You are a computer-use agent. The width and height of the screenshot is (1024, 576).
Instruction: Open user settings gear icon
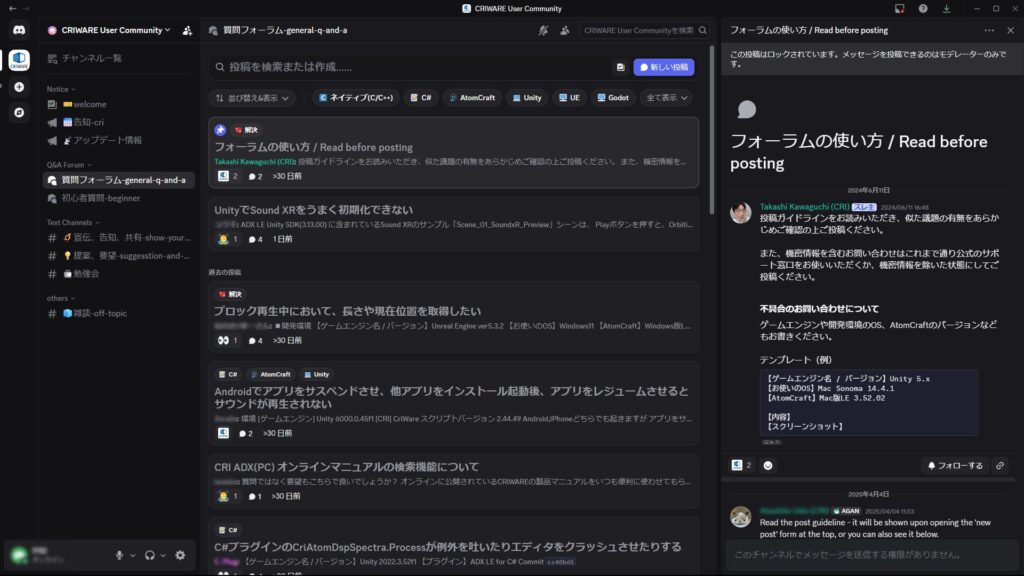[180, 555]
